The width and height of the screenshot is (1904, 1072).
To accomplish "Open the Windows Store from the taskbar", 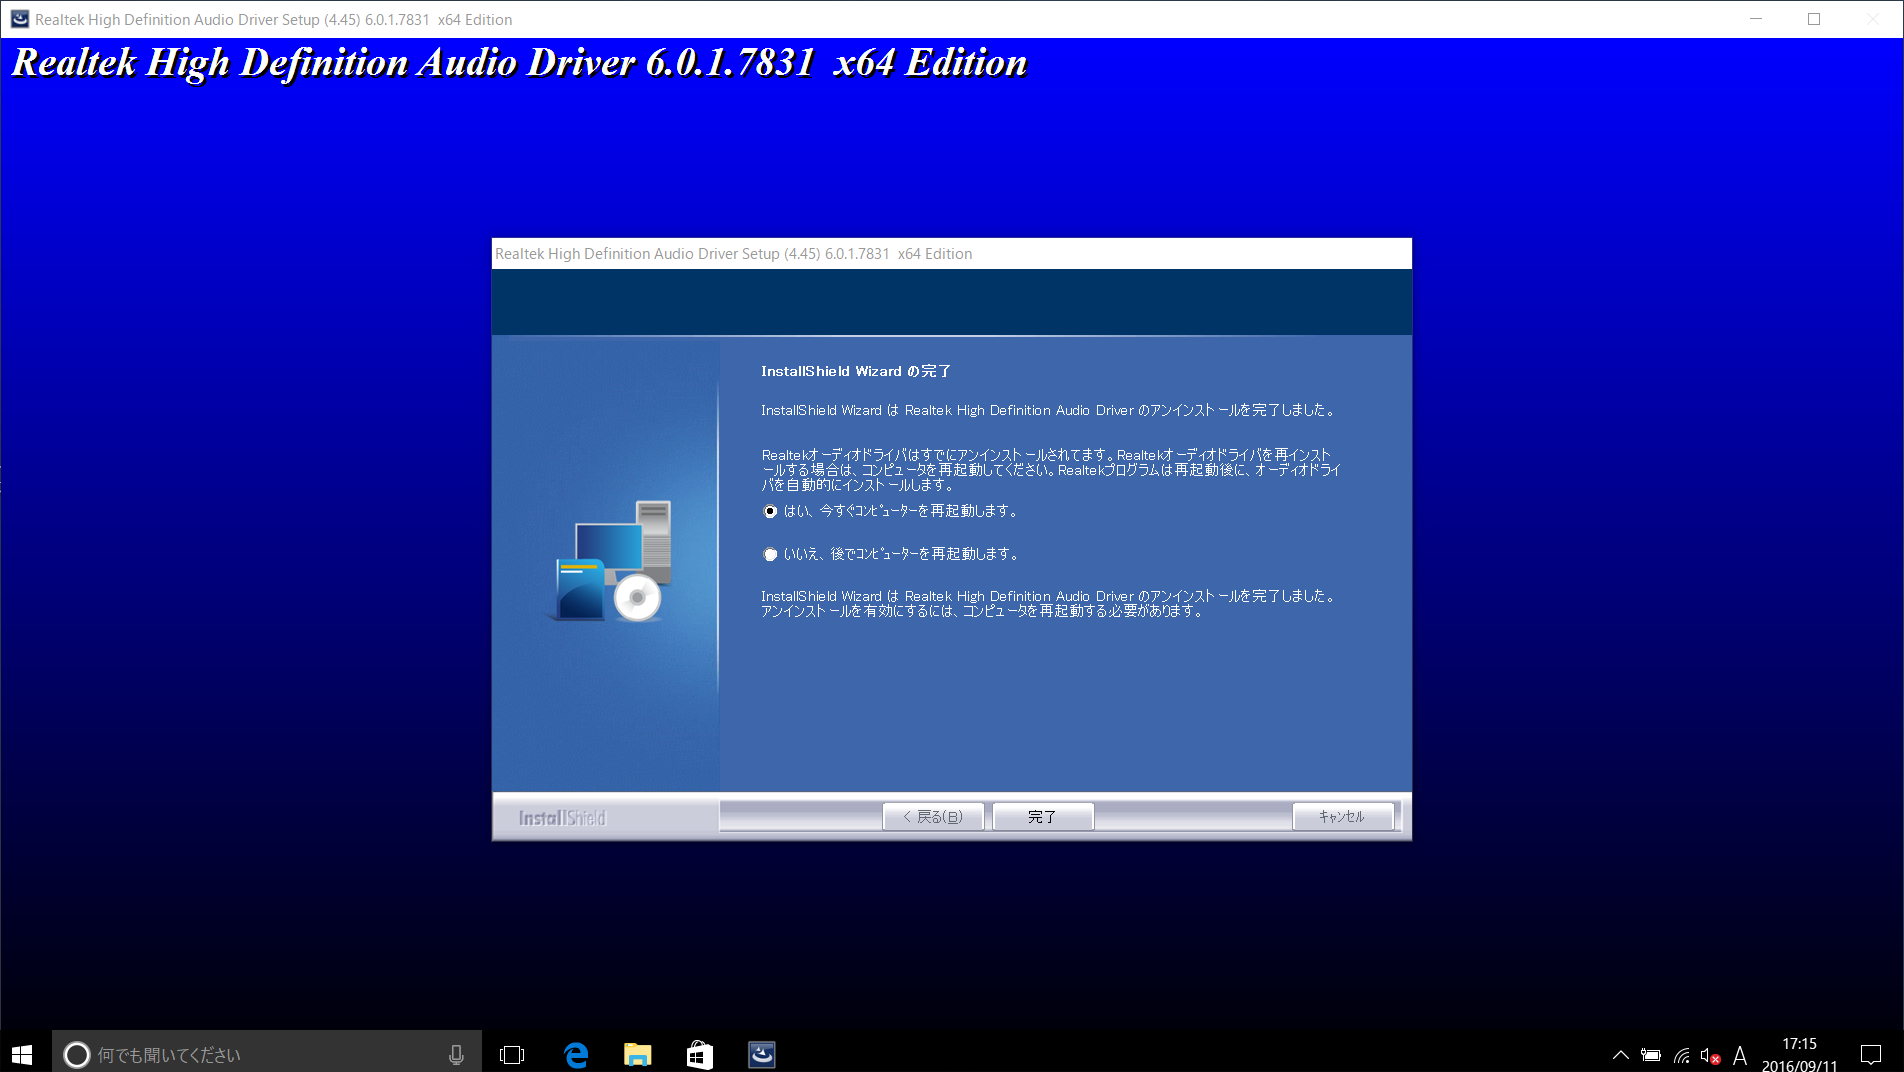I will (700, 1054).
